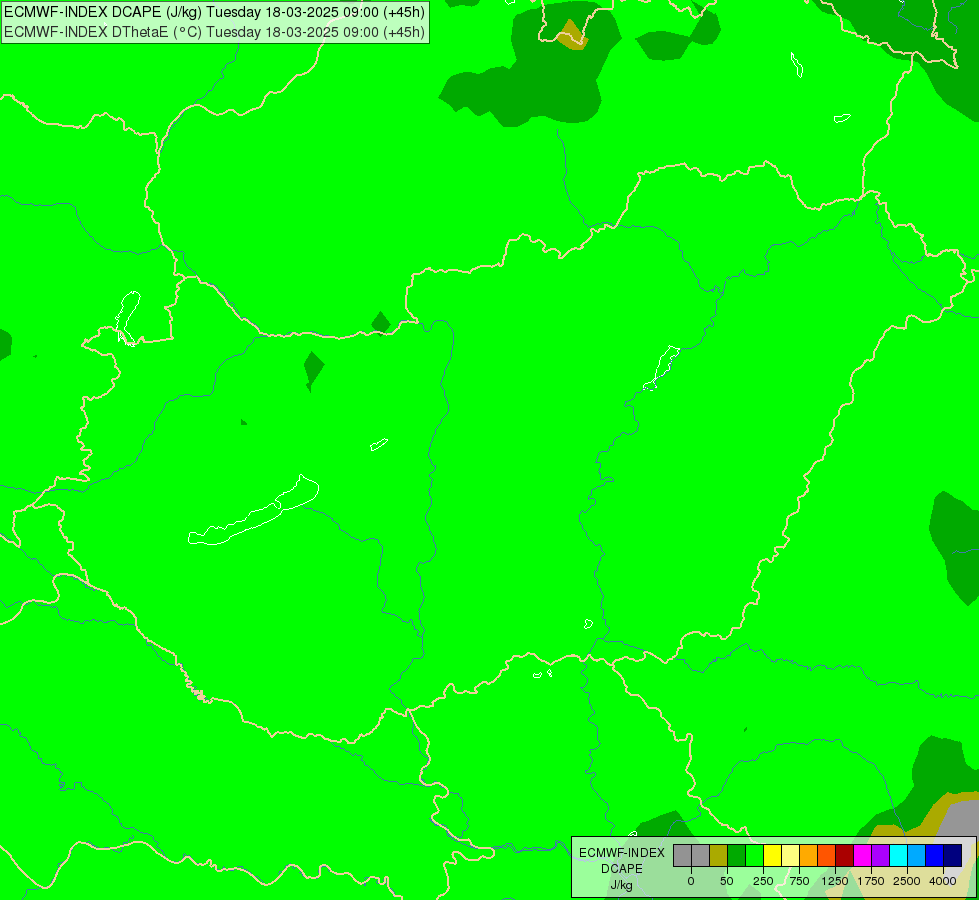Click the long Lake Balaton outline on map
This screenshot has width=979, height=900.
pos(253,512)
